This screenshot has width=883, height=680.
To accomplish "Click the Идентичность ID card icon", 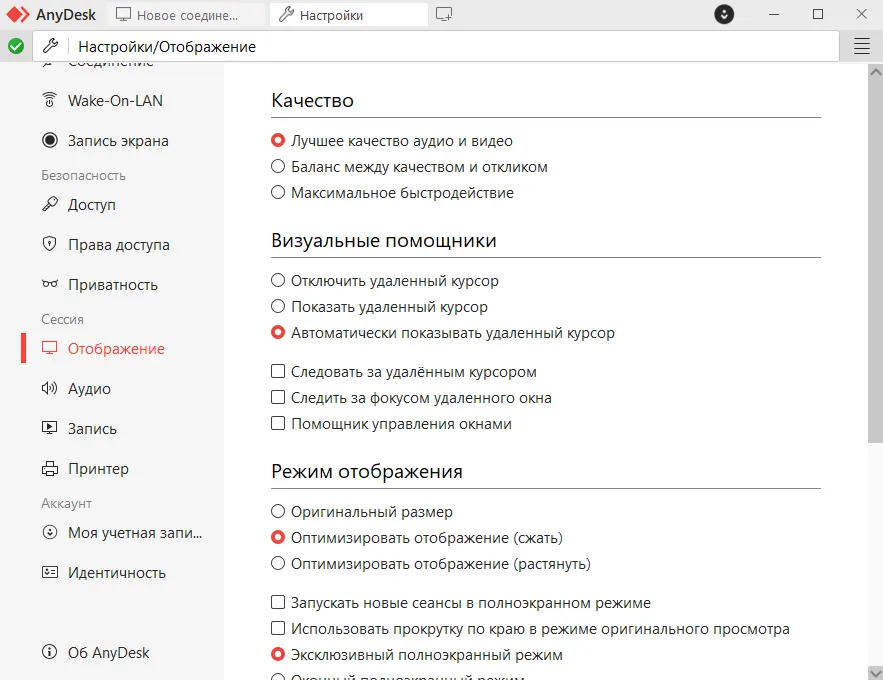I will click(x=49, y=573).
